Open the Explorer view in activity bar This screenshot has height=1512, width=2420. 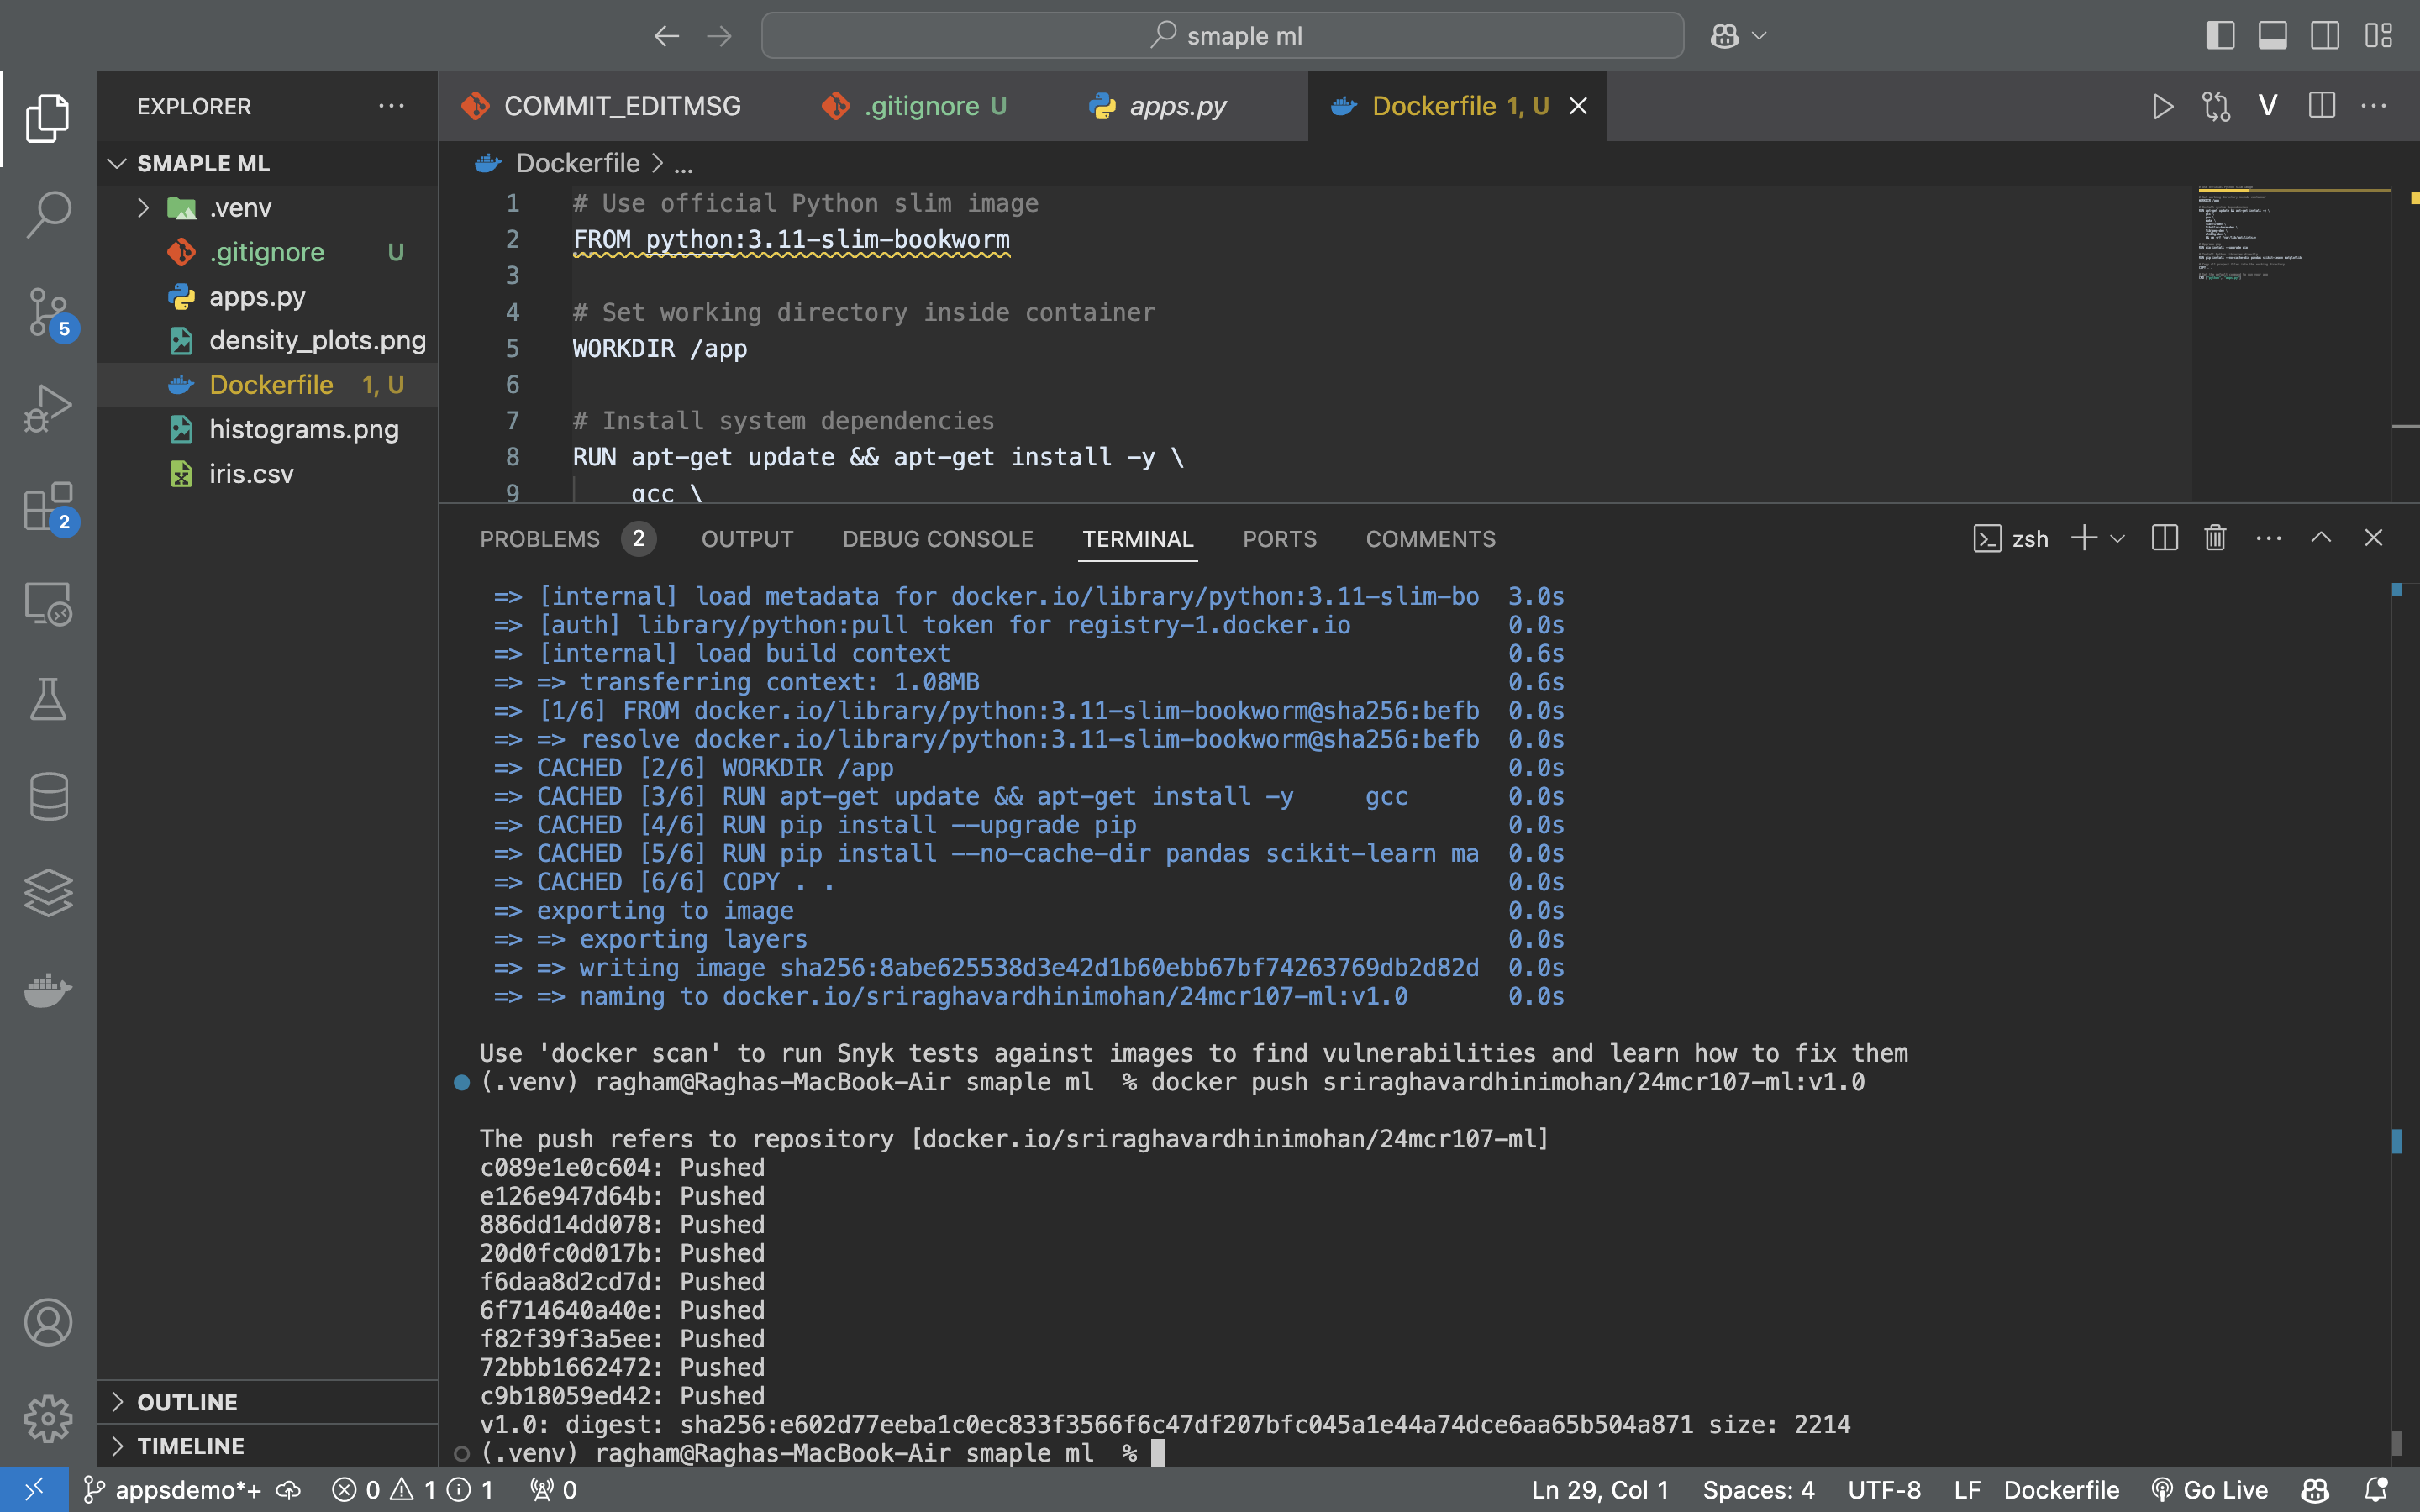pyautogui.click(x=48, y=118)
